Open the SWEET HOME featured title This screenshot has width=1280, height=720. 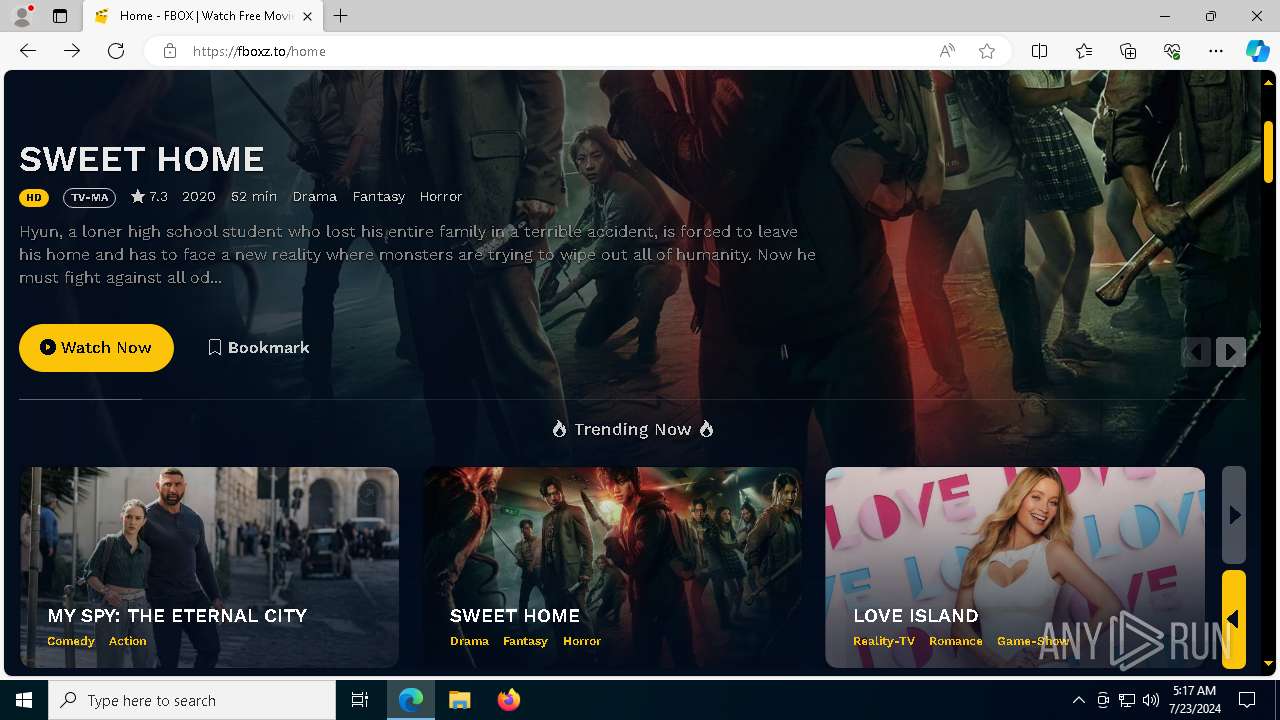click(142, 159)
